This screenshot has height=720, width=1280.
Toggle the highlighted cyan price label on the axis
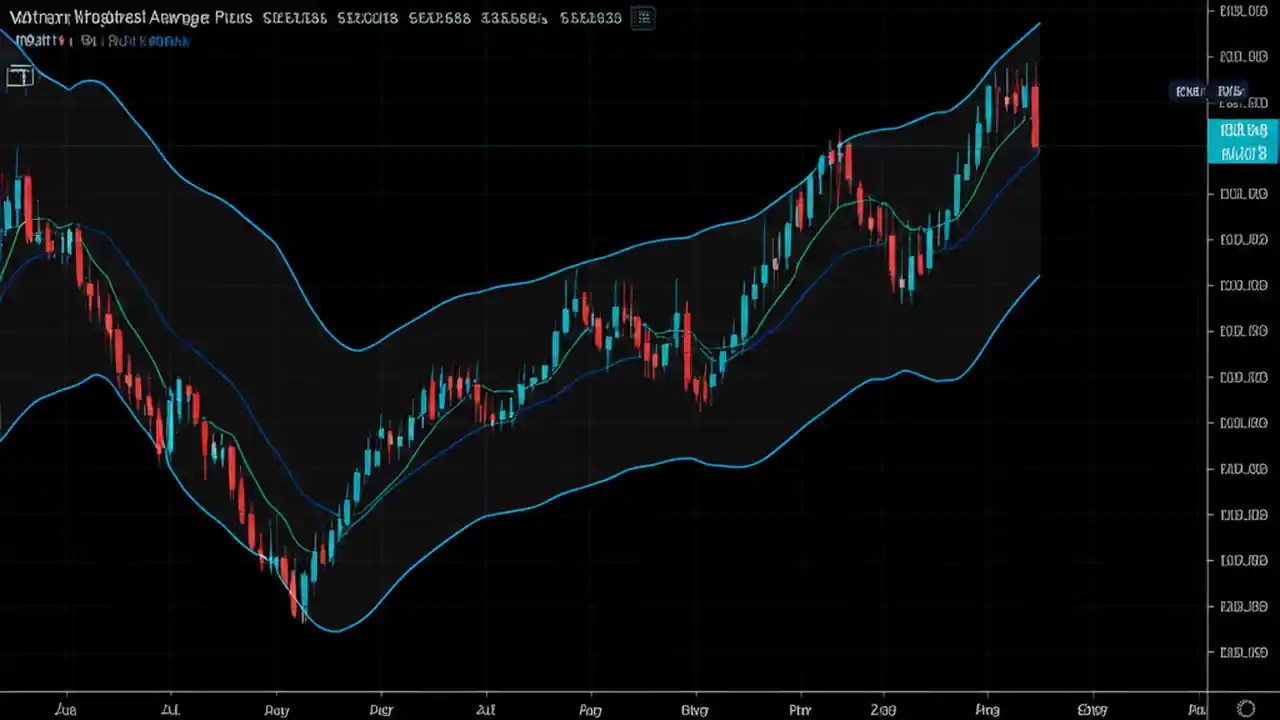coord(1242,141)
